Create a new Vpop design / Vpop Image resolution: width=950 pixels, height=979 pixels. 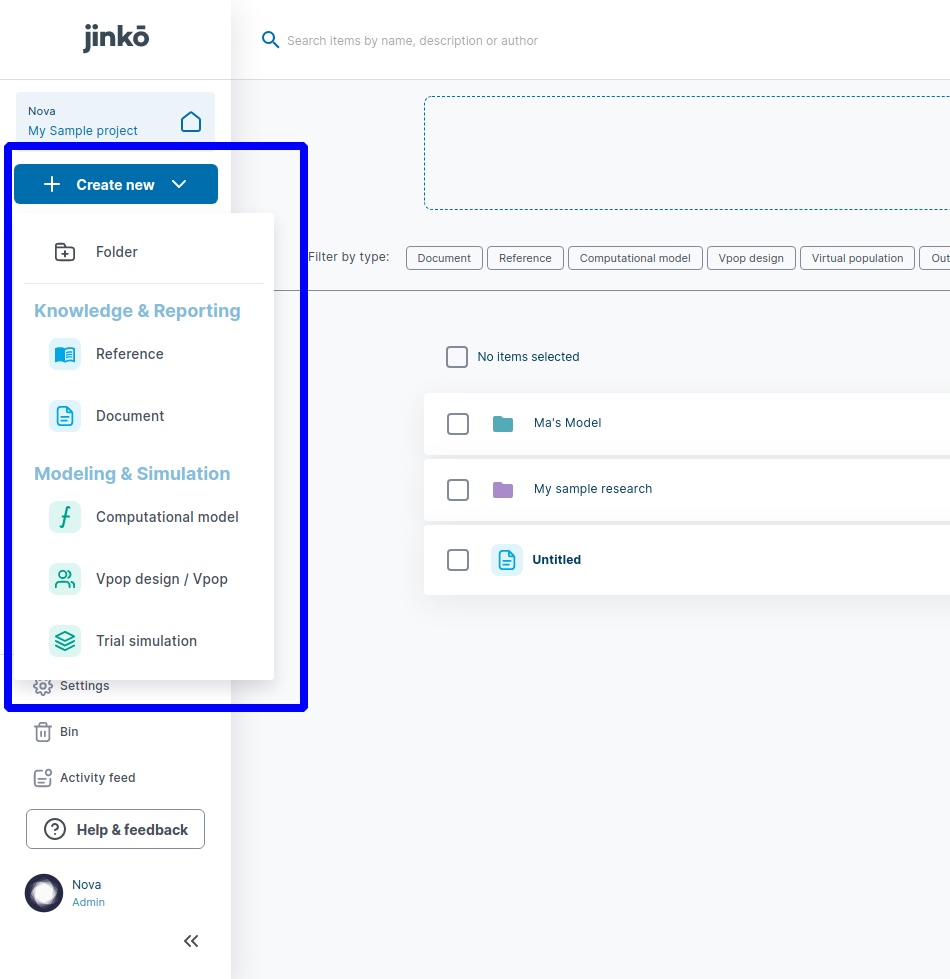point(161,579)
